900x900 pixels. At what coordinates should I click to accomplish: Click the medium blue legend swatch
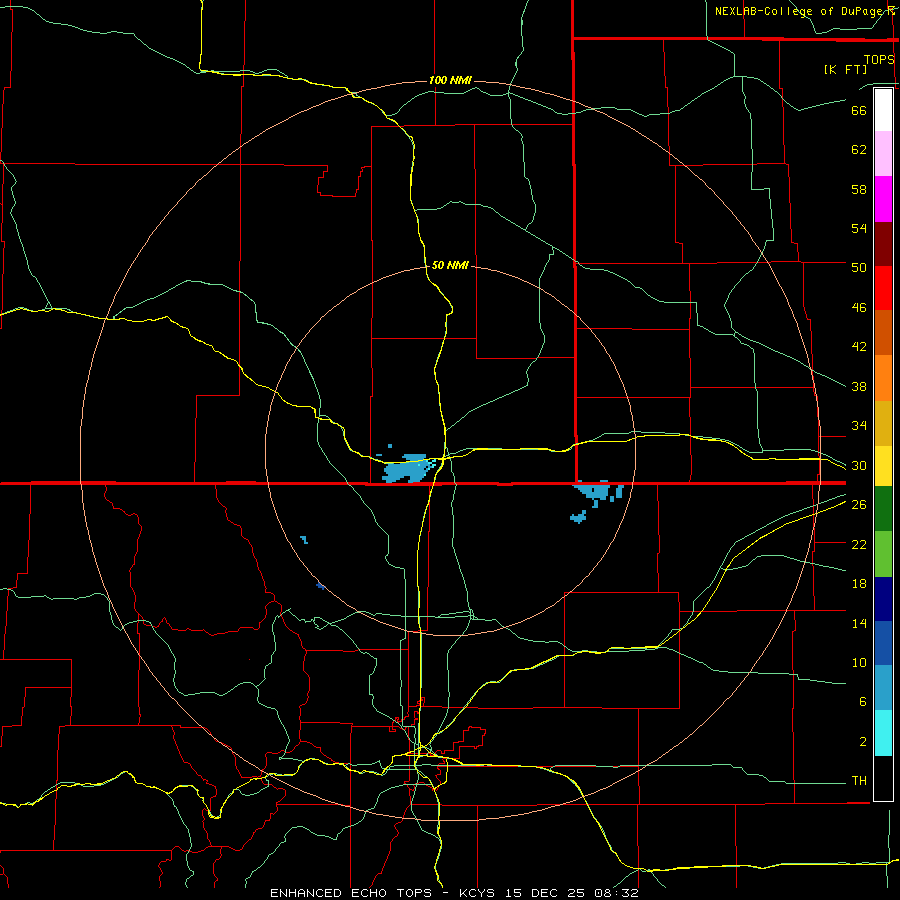[883, 643]
